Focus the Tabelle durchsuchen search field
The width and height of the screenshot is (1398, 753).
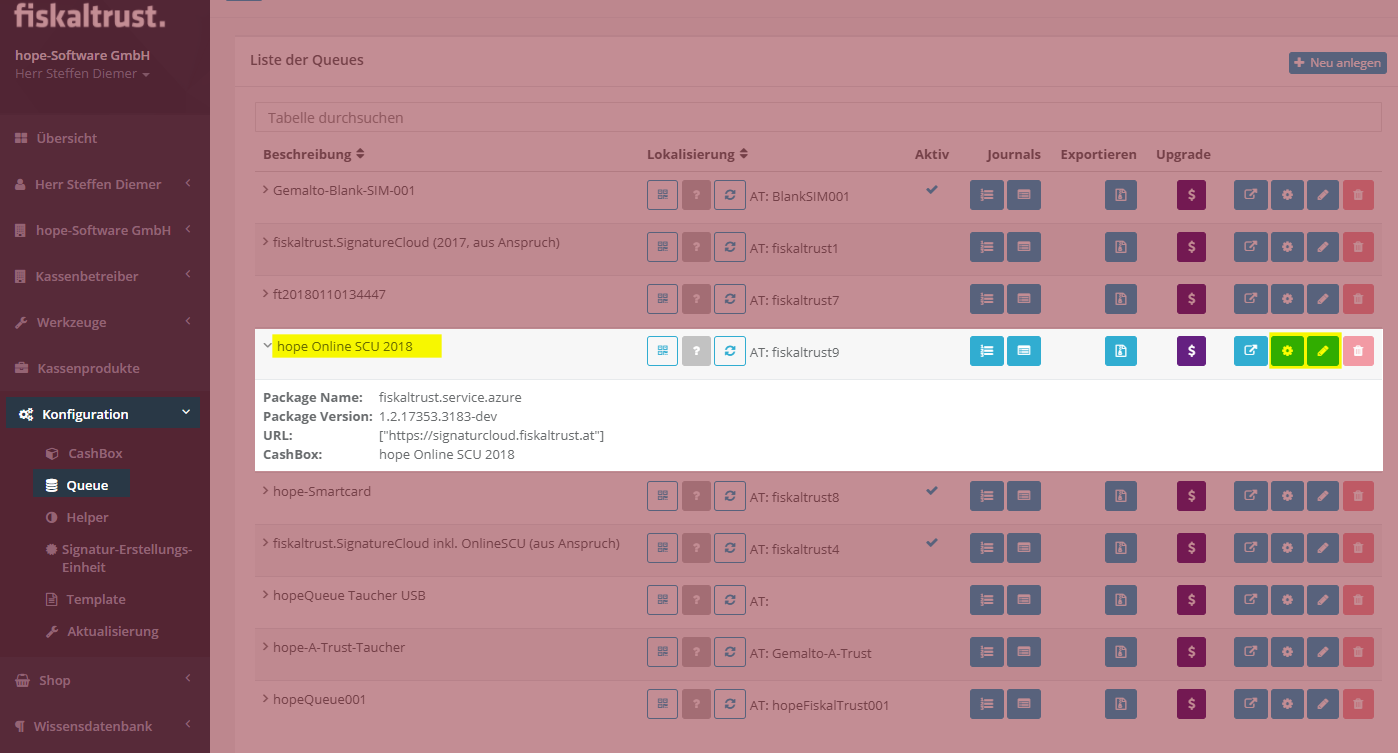(819, 117)
